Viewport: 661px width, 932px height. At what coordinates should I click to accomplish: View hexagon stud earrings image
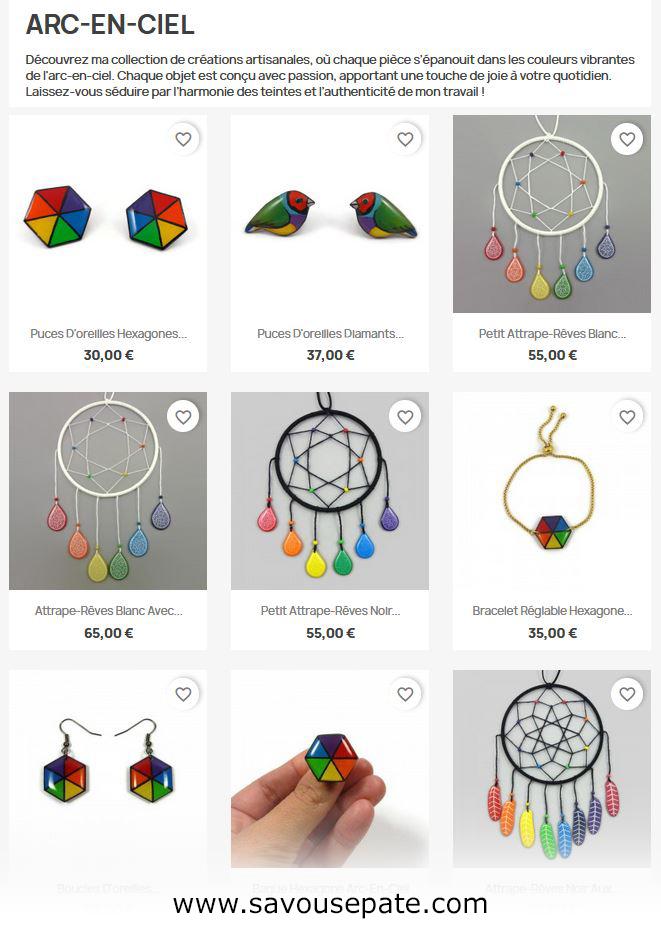point(108,214)
